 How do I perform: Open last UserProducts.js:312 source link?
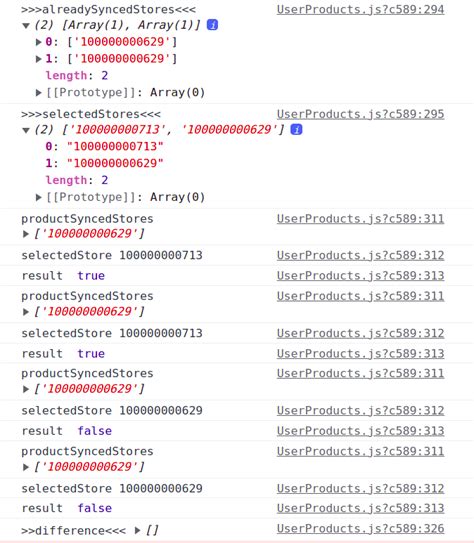[x=360, y=489]
